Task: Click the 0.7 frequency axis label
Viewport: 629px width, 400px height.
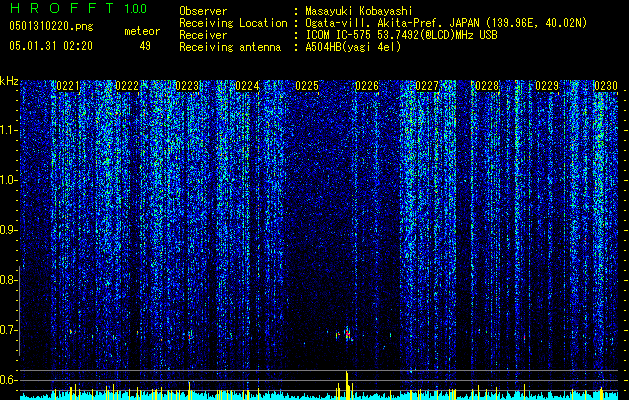Action: (9, 330)
